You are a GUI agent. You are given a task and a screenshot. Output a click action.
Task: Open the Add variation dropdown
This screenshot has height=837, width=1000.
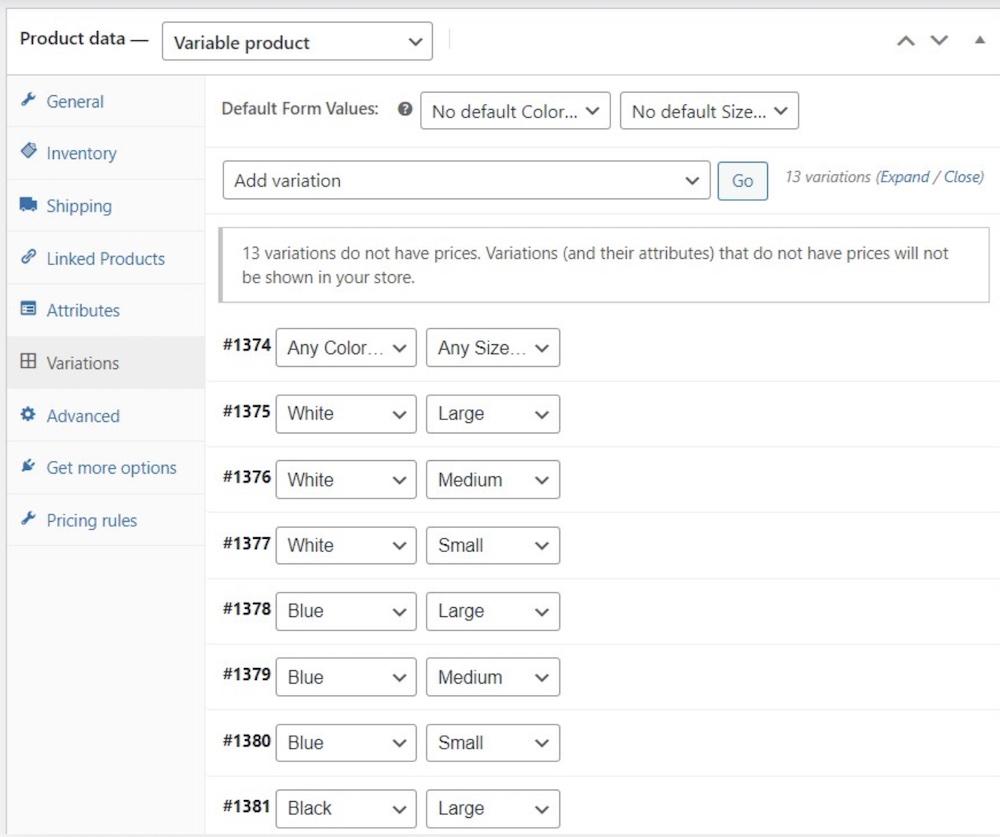click(x=466, y=181)
